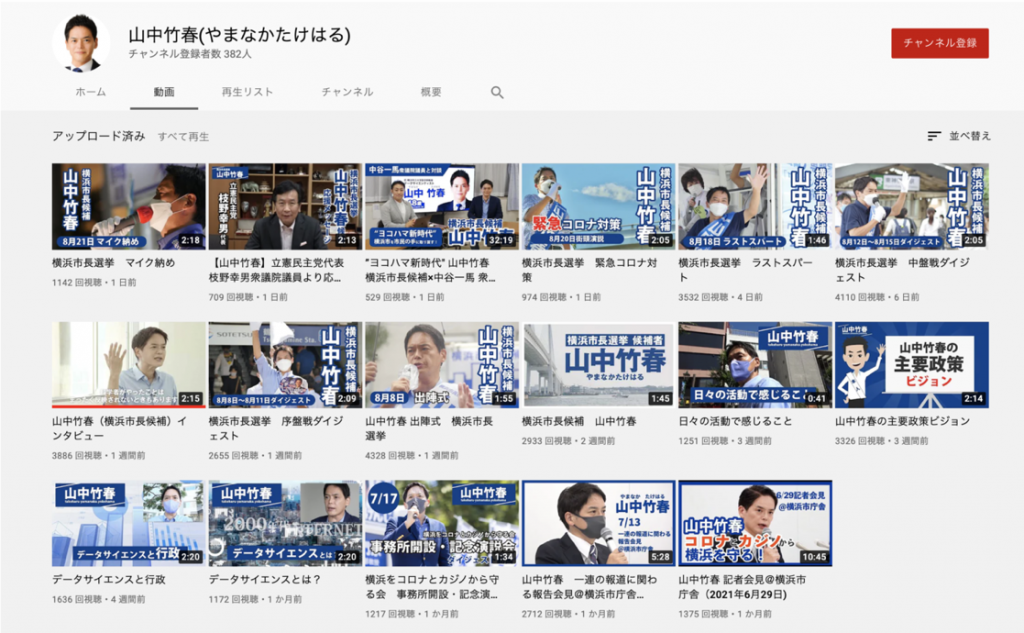
Task: Go to the 概要 tab
Action: coord(431,92)
